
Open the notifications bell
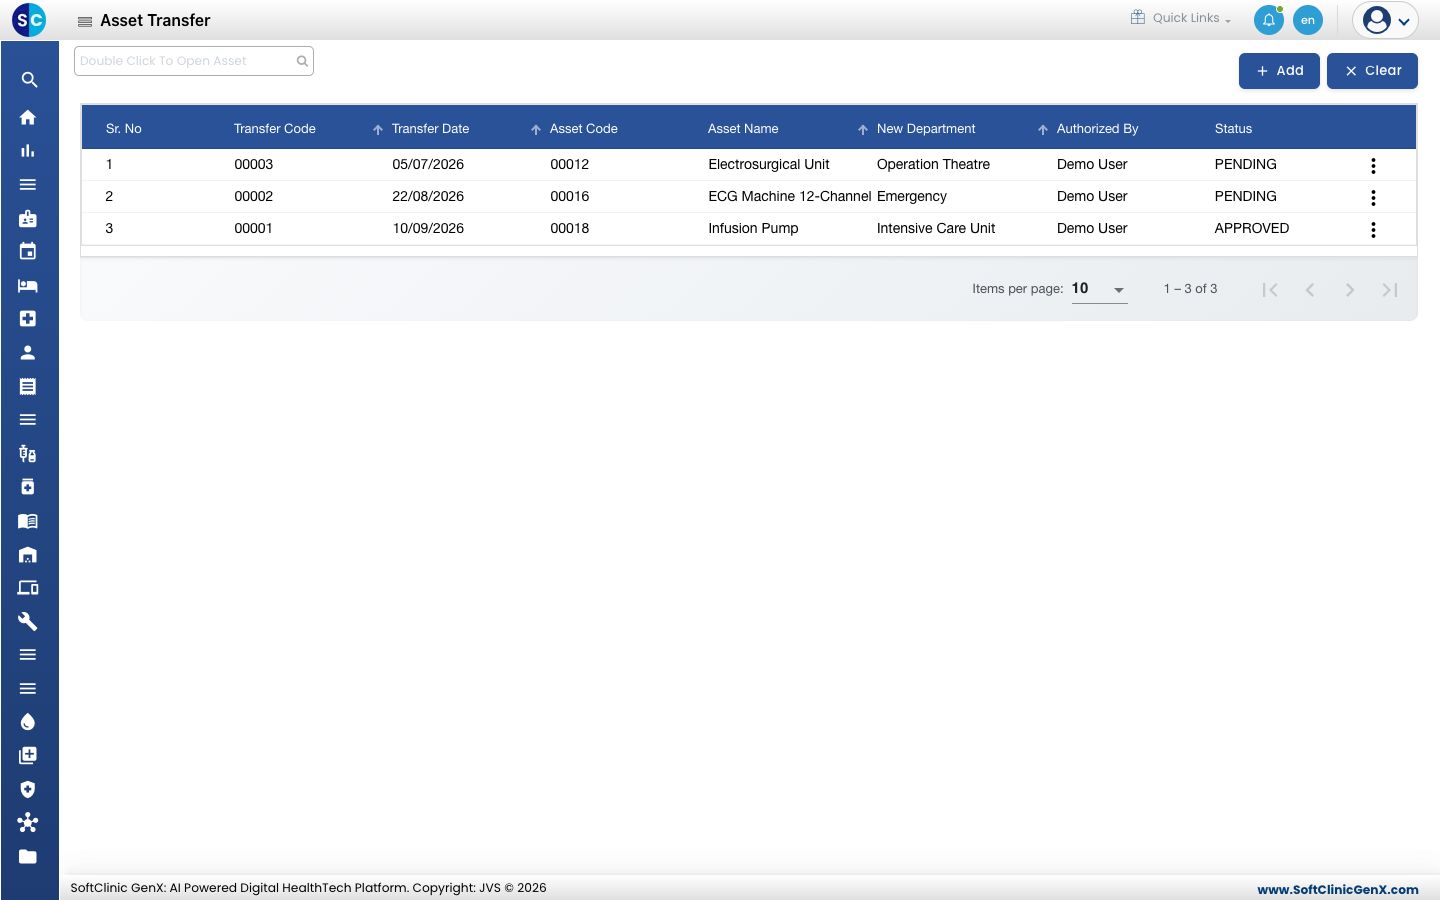[x=1269, y=20]
